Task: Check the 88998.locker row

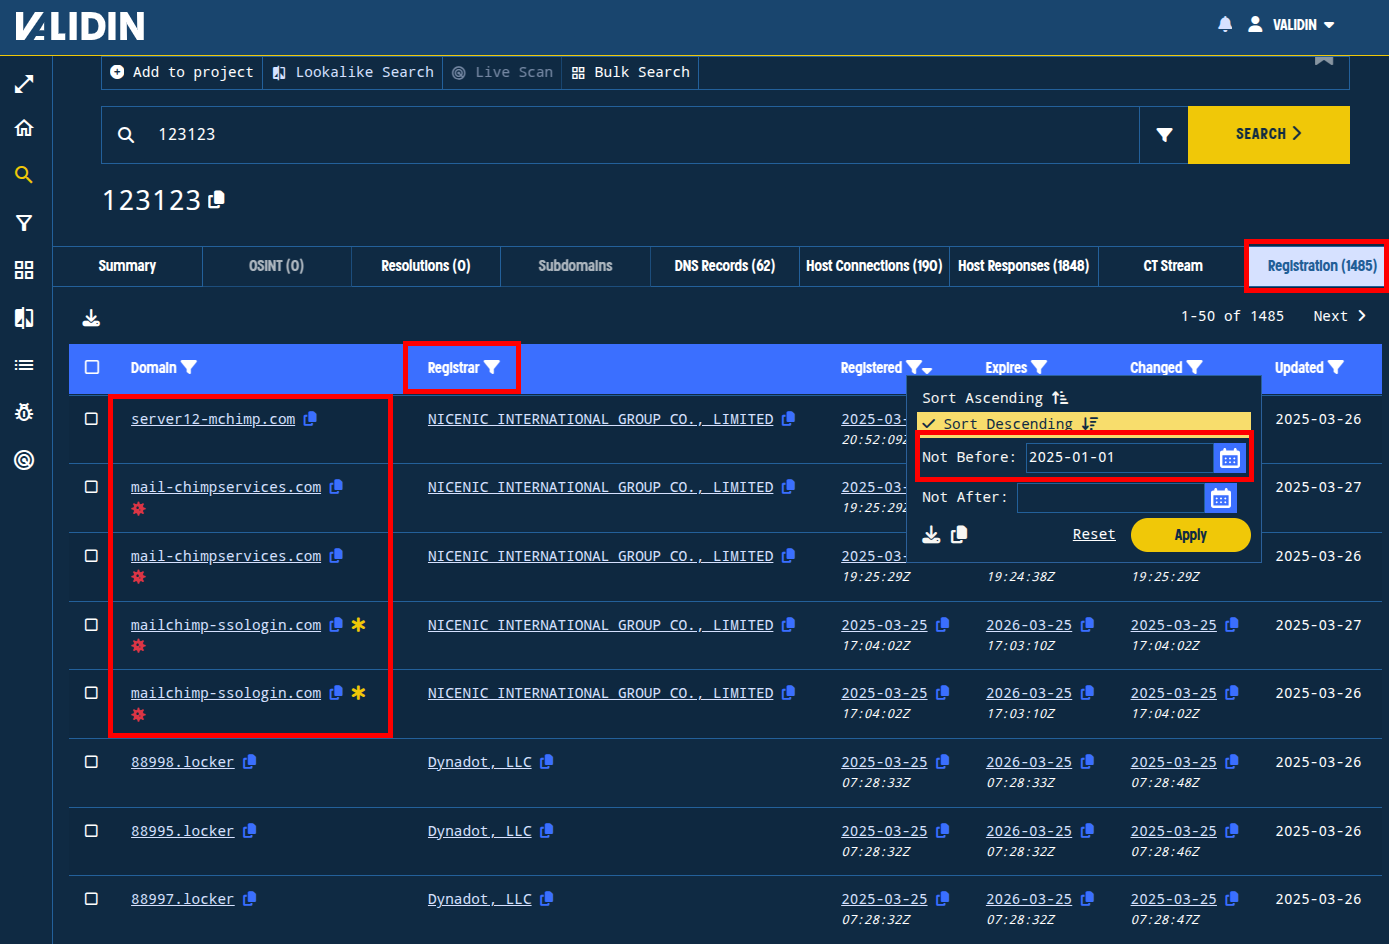Action: (x=91, y=762)
